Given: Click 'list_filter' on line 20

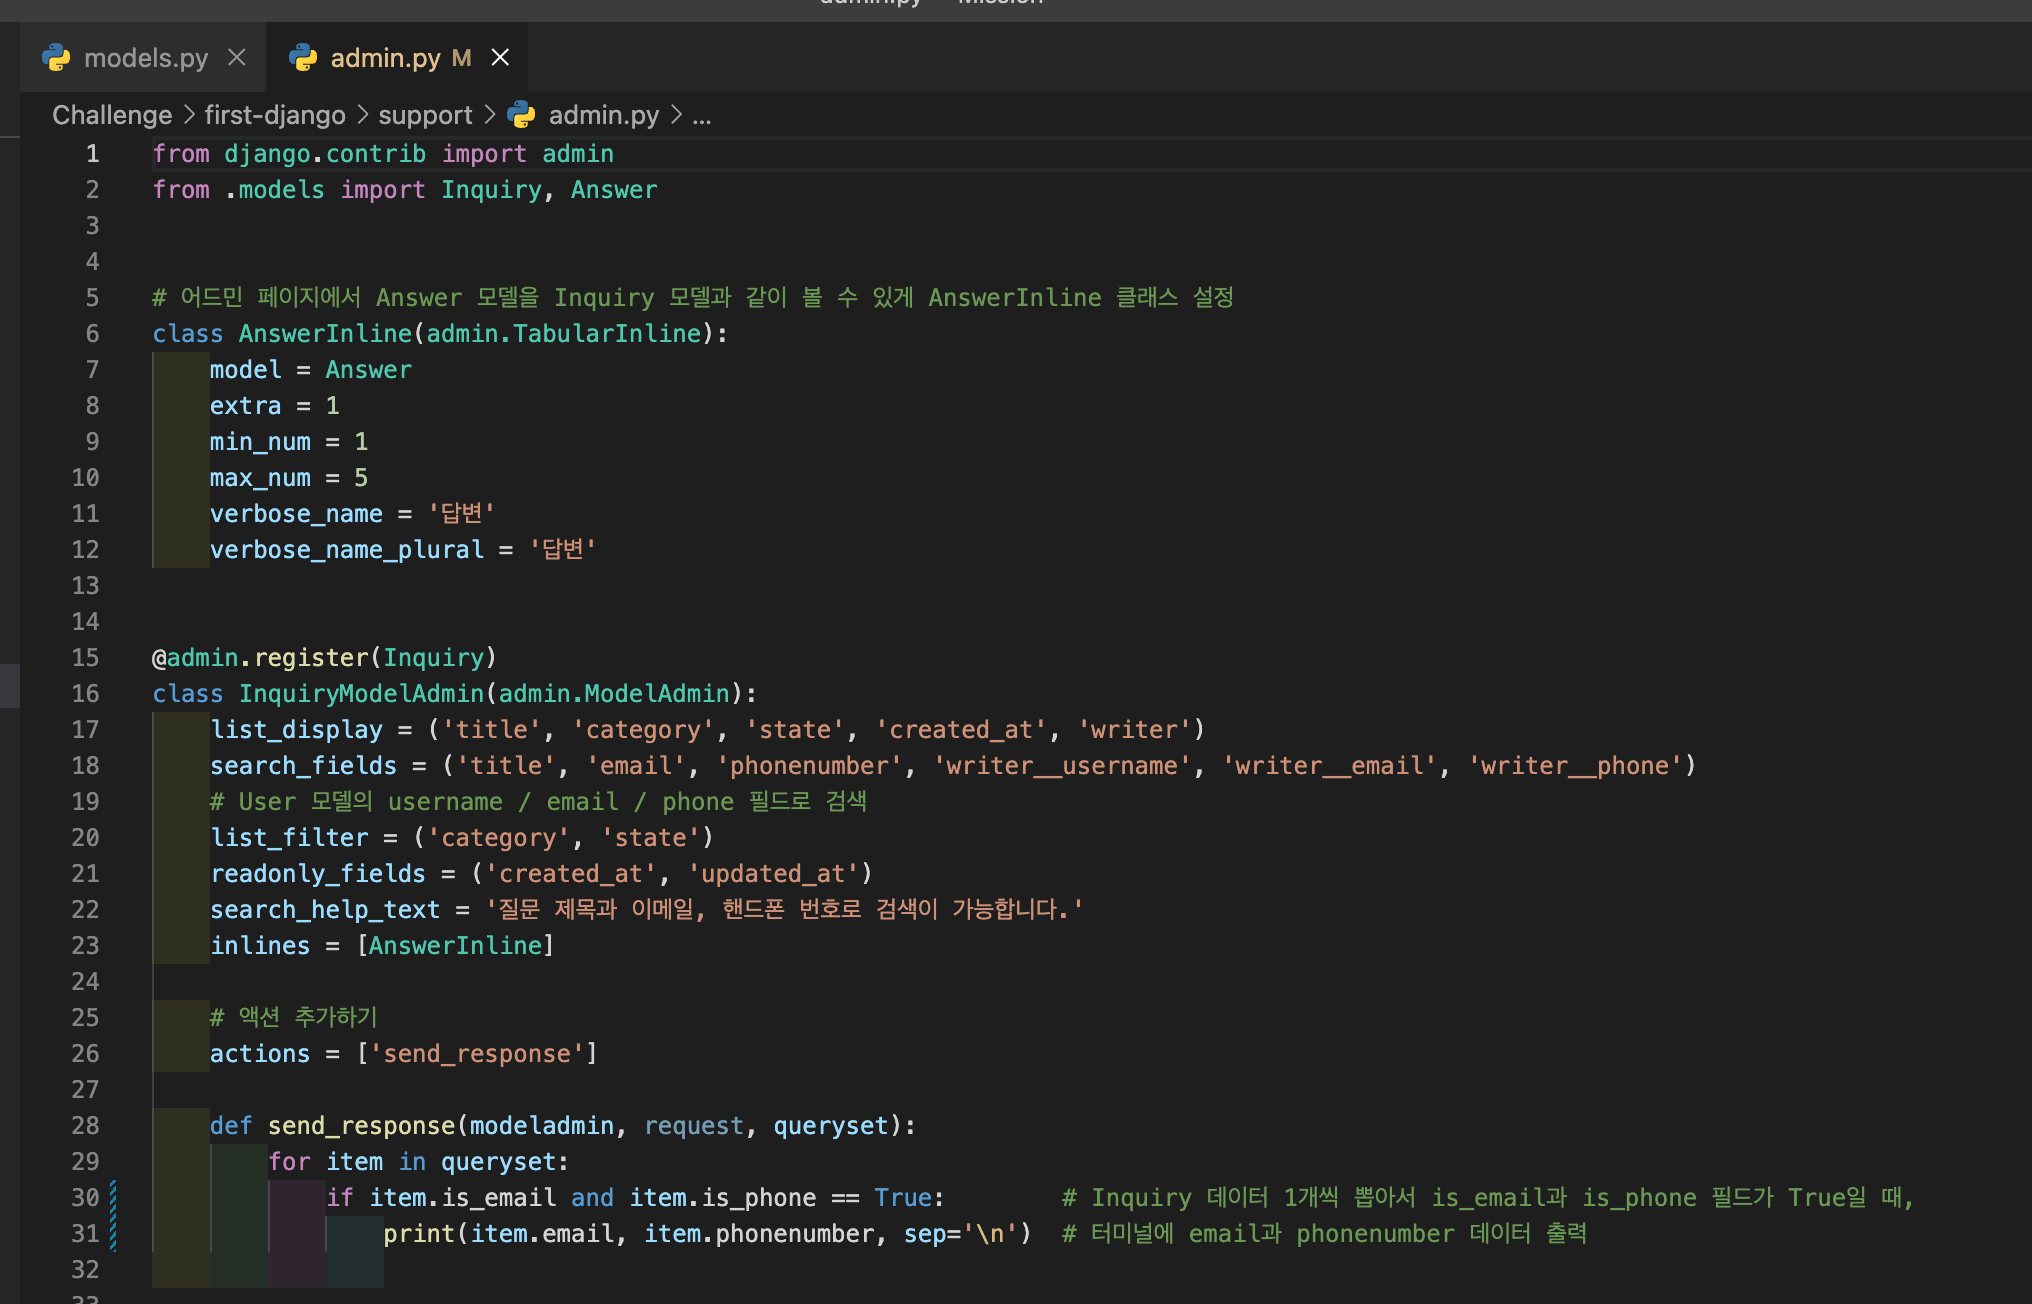Looking at the screenshot, I should (x=289, y=838).
